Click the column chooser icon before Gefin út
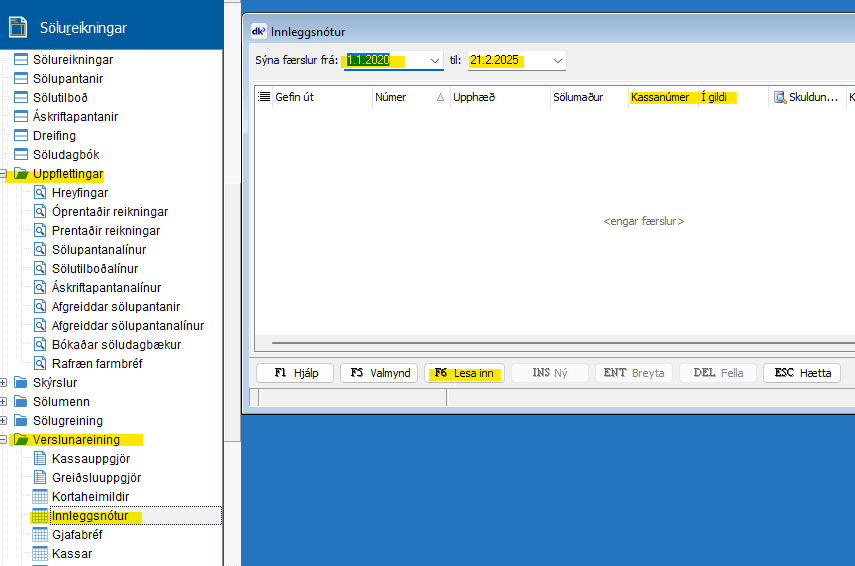The image size is (855, 566). tap(264, 97)
